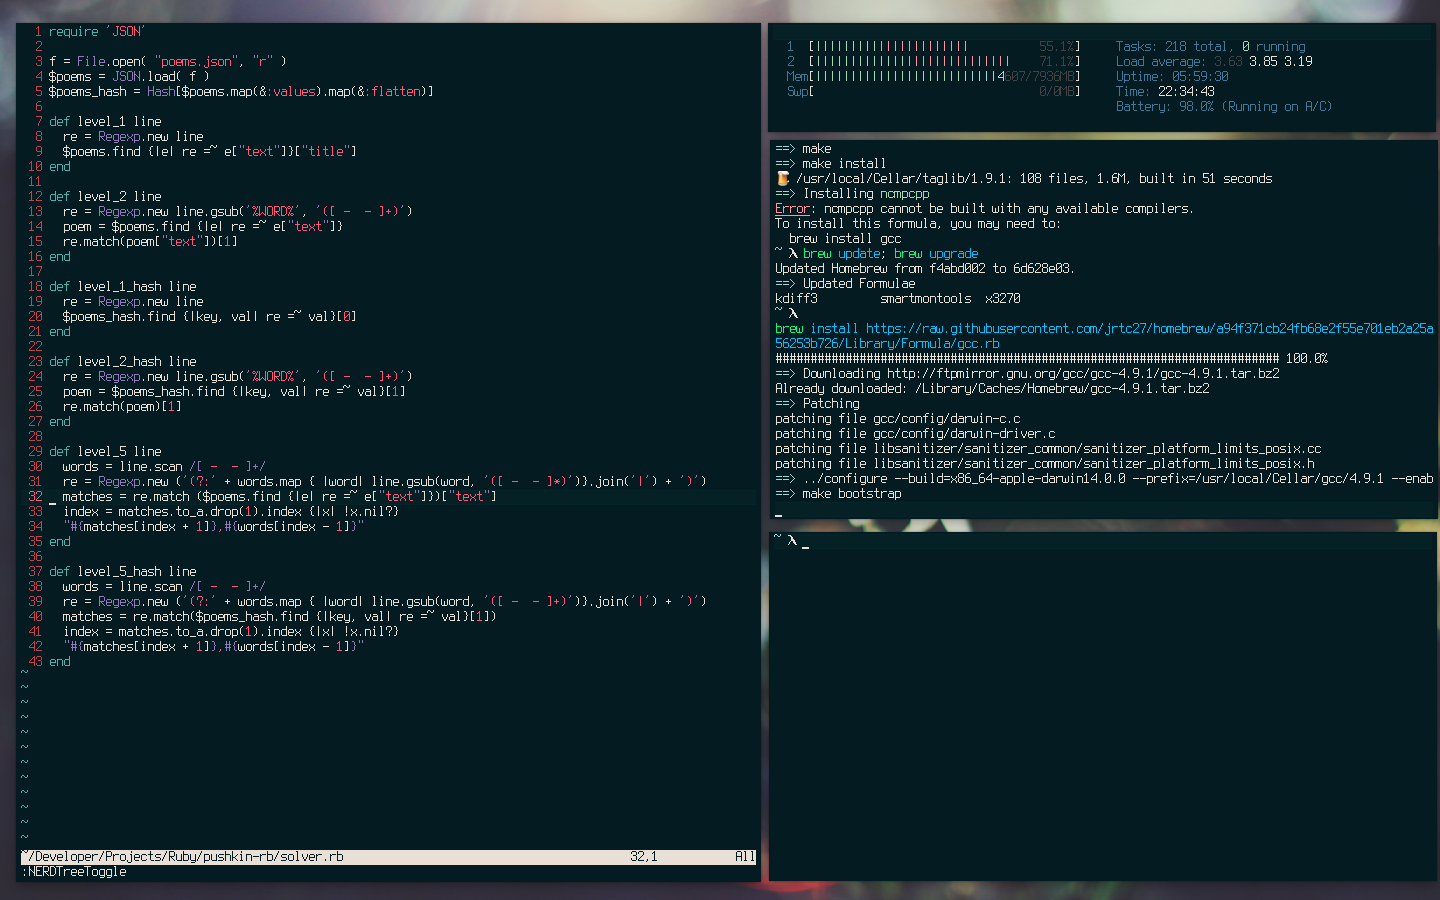This screenshot has height=900, width=1440.
Task: Click 're = Regexp.new line' on line 8
Action: click(x=133, y=136)
